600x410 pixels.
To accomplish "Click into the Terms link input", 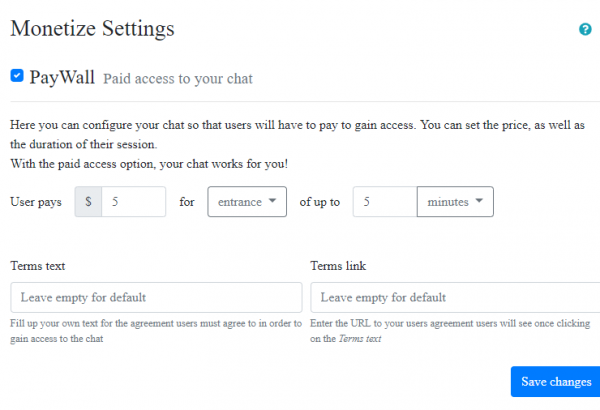I will pyautogui.click(x=455, y=297).
